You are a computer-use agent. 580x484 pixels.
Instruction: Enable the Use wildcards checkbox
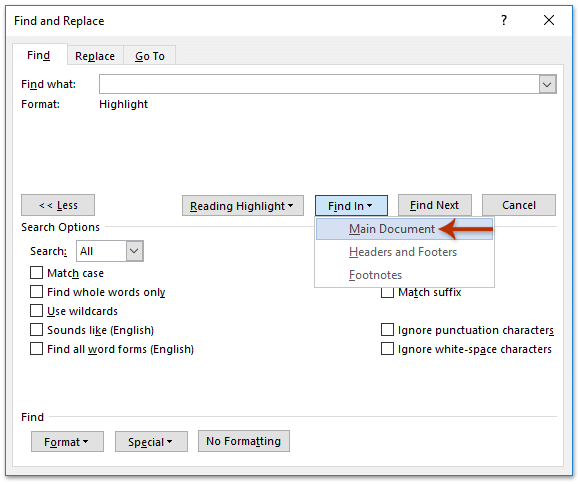coord(36,310)
